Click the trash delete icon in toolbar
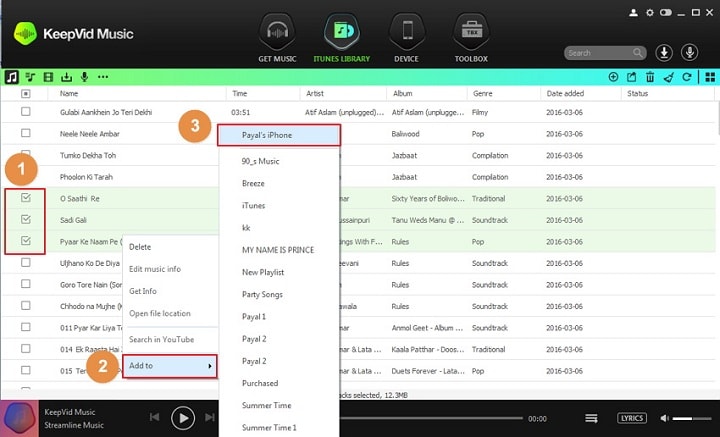Screen dimensions: 720x437 point(650,77)
